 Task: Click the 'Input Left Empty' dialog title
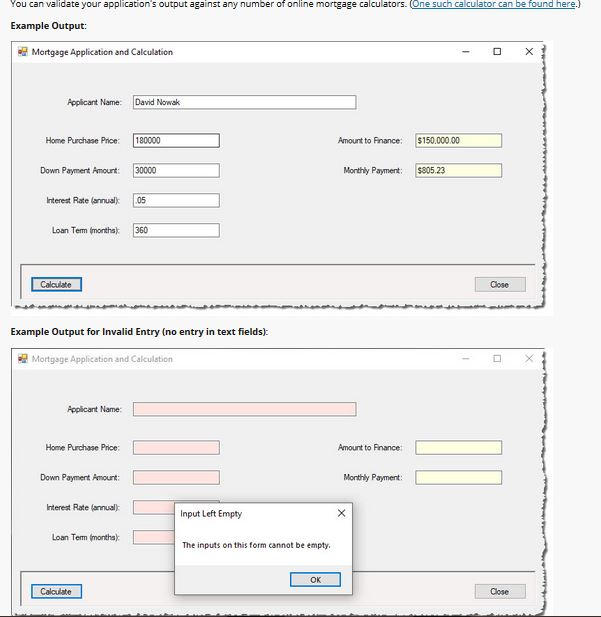click(x=211, y=514)
